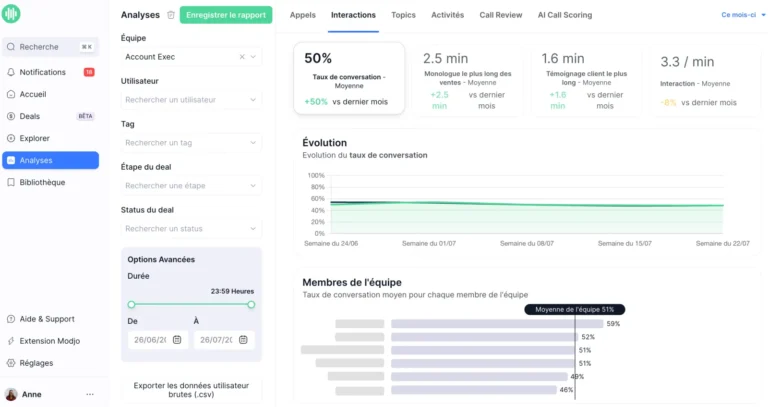Switch to AI Call Scoring tab
Viewport: 768px width, 407px height.
click(x=565, y=15)
